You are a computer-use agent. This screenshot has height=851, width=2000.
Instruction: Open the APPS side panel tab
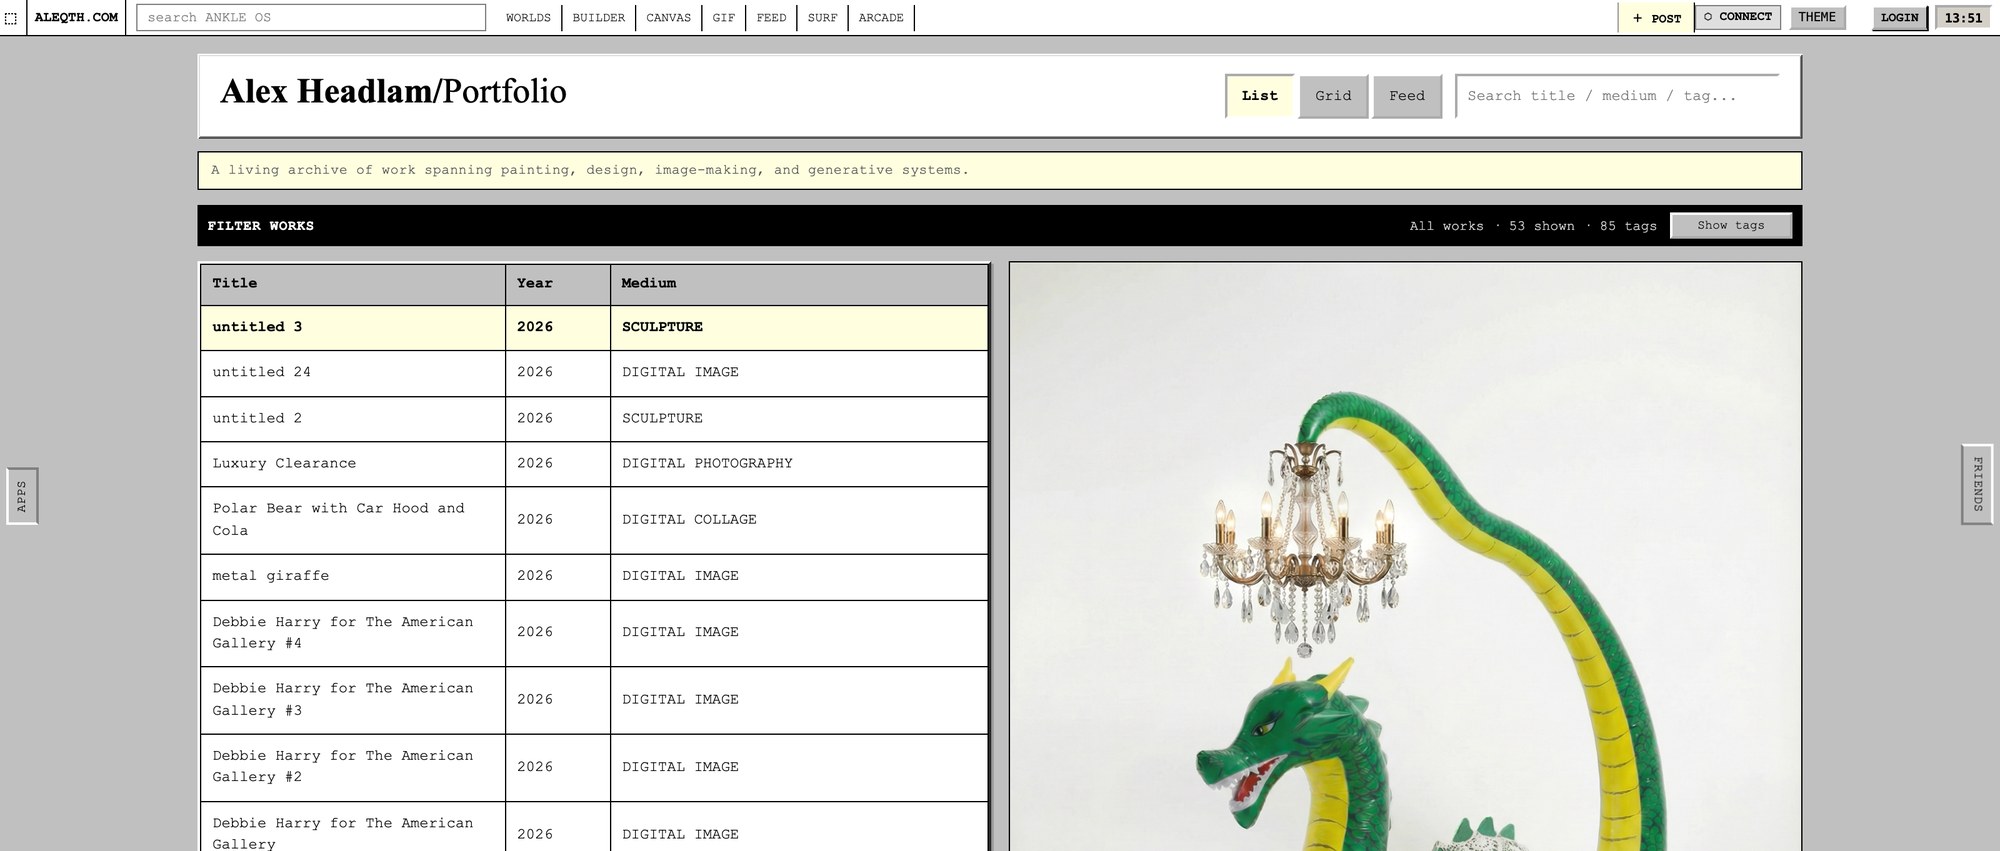(x=22, y=496)
